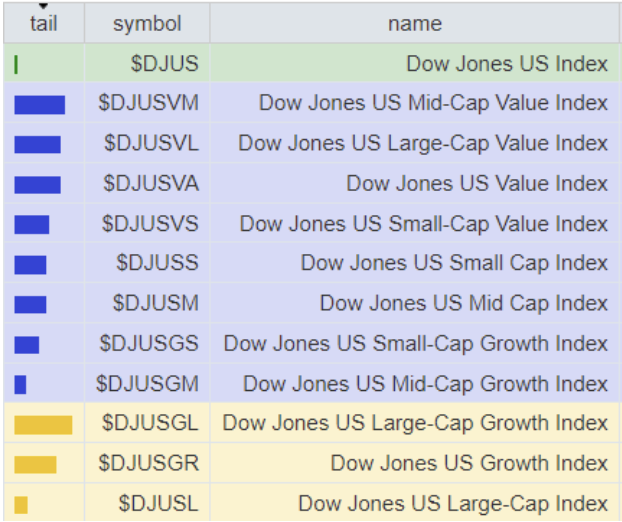Click the yellow tail bar for $DJUSGL
This screenshot has height=522, width=622.
pos(43,425)
